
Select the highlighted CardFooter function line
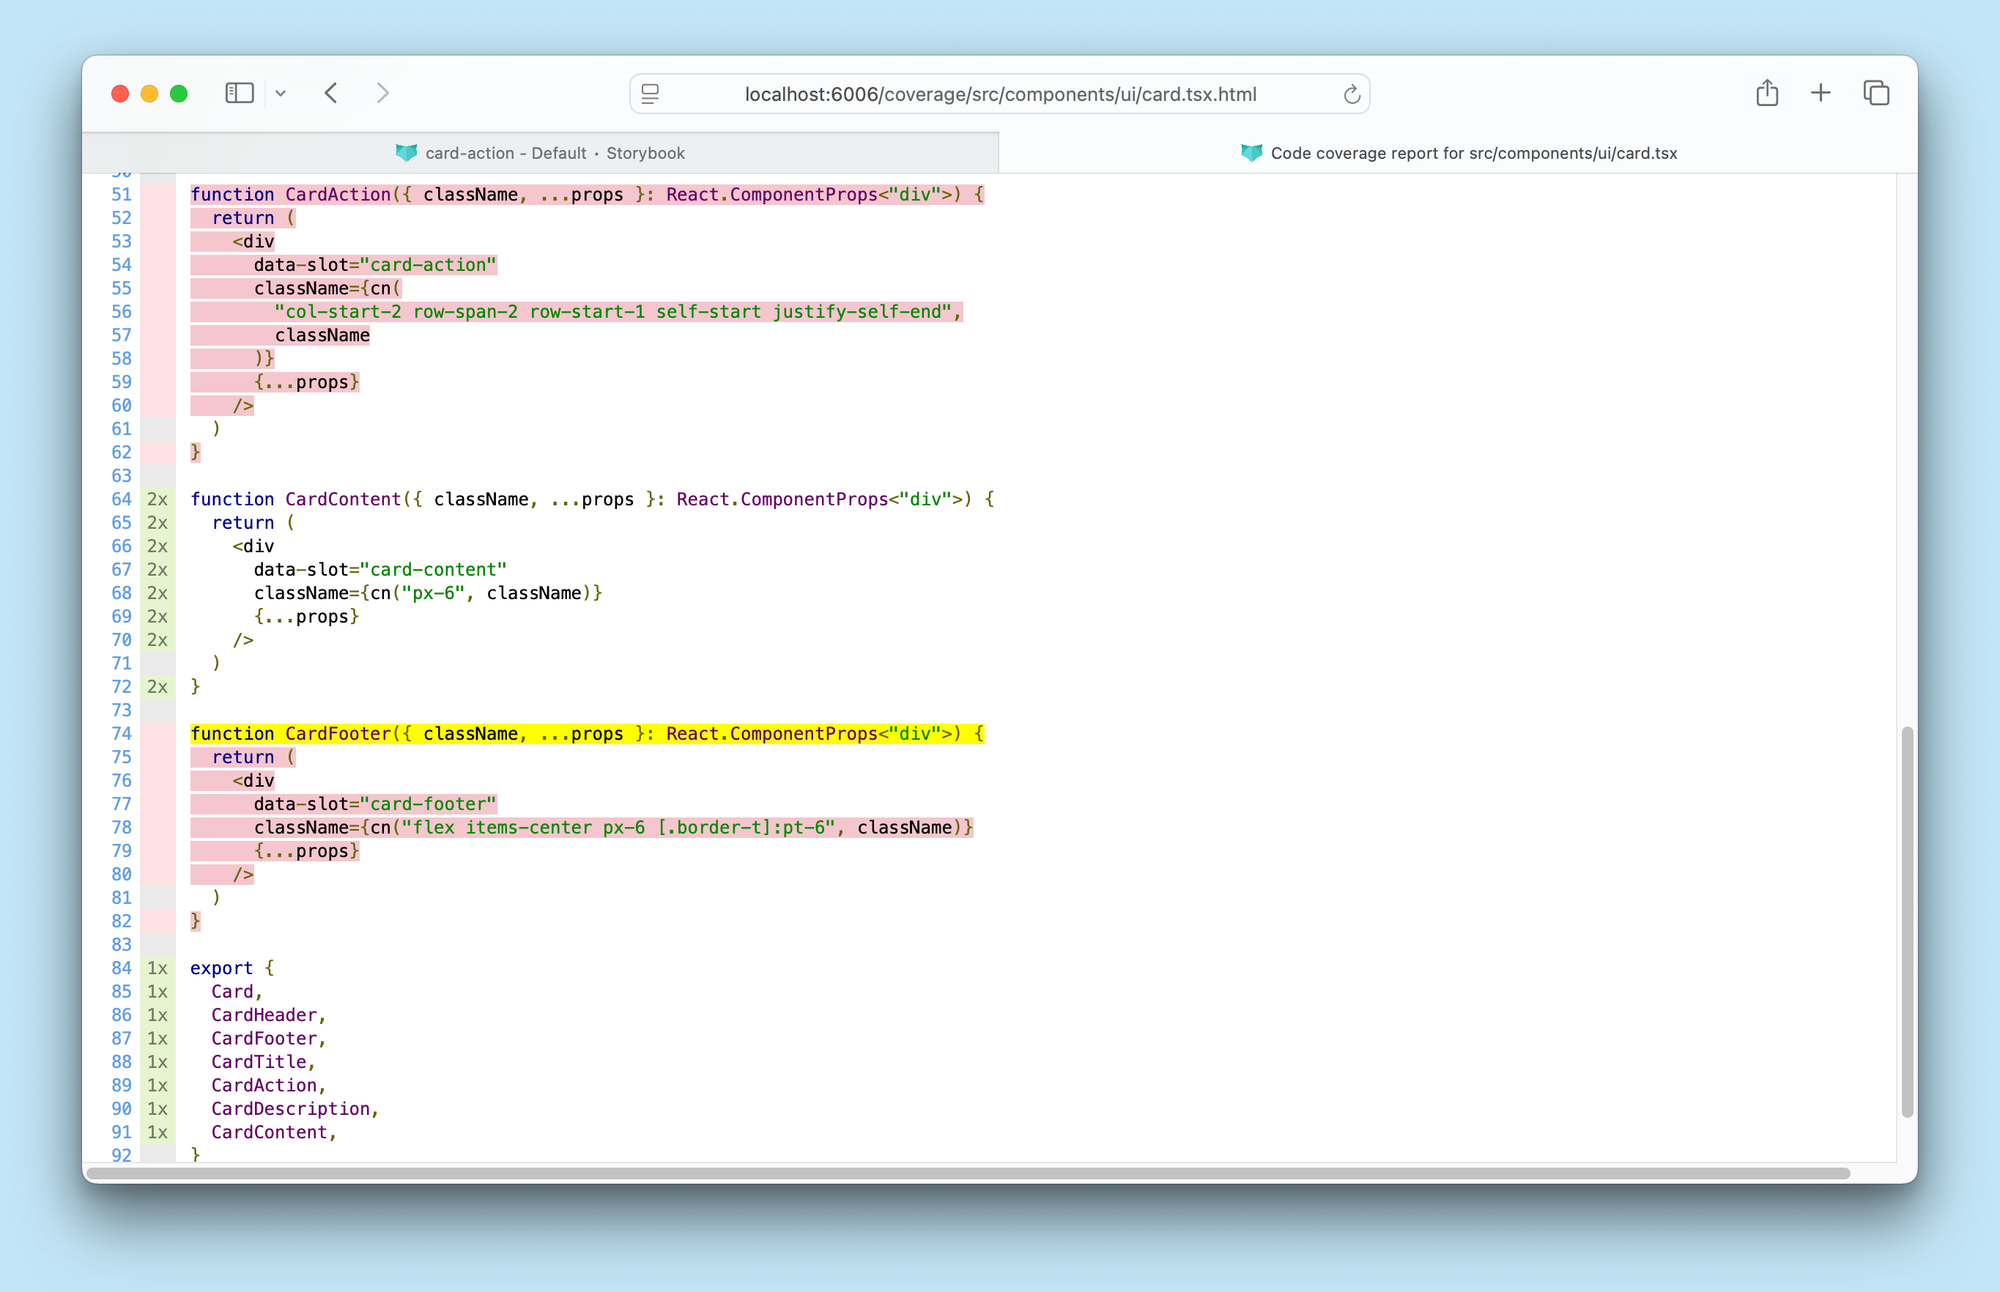585,733
